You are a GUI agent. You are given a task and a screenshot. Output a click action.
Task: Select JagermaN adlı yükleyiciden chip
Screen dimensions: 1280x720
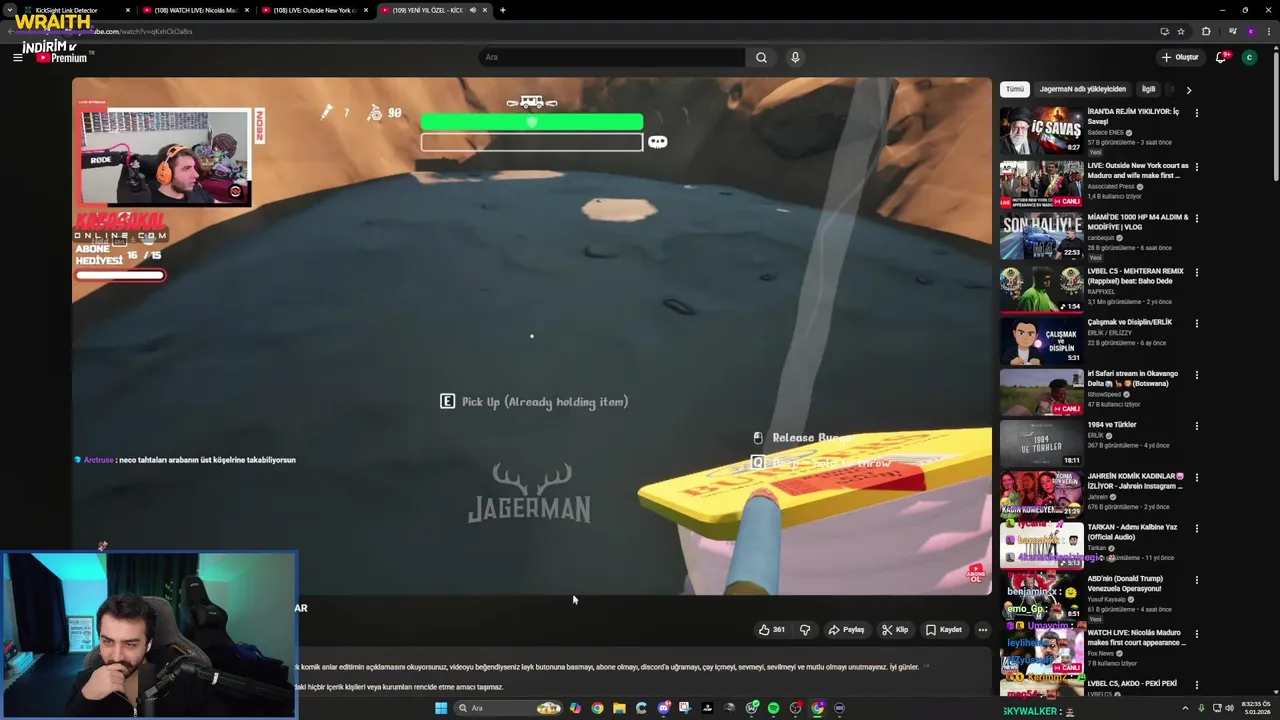(x=1082, y=89)
